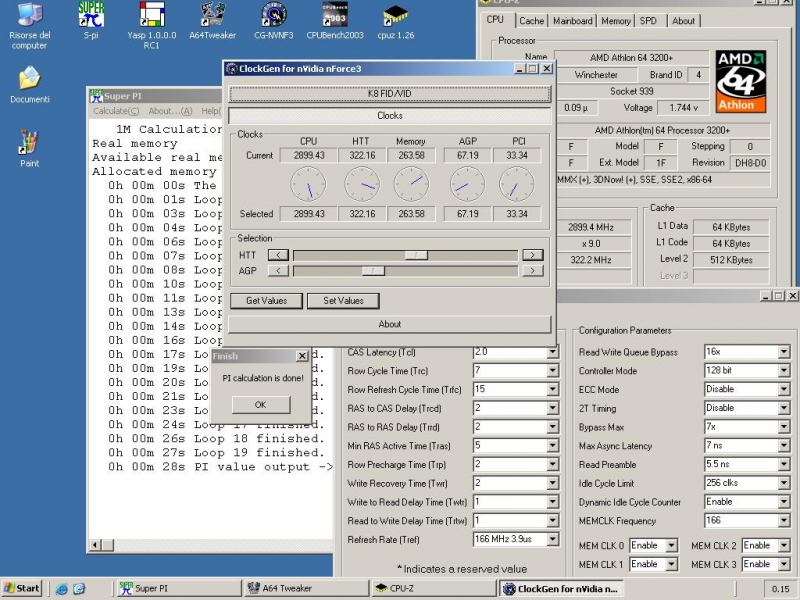Click Get Values in ClockGen

point(266,301)
